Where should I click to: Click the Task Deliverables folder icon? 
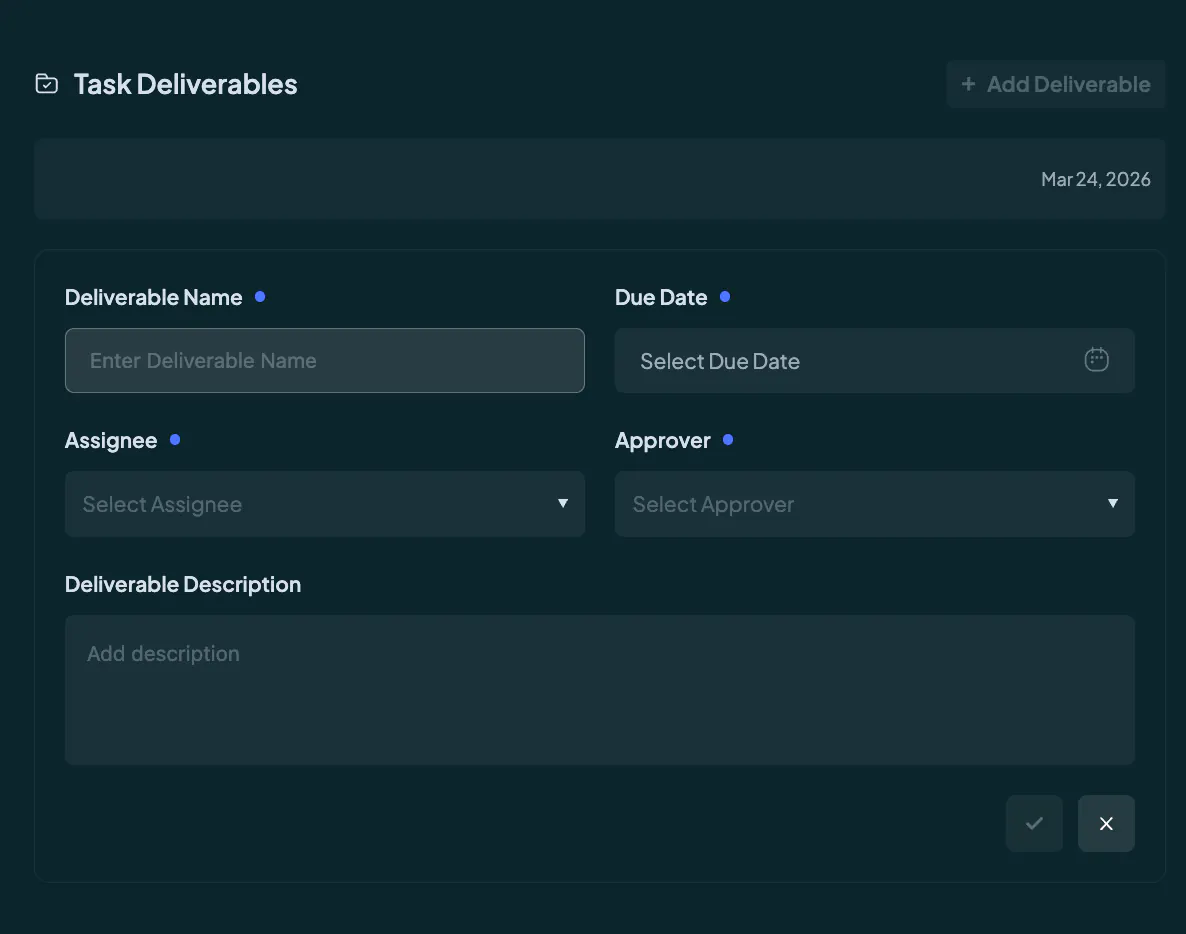tap(47, 84)
